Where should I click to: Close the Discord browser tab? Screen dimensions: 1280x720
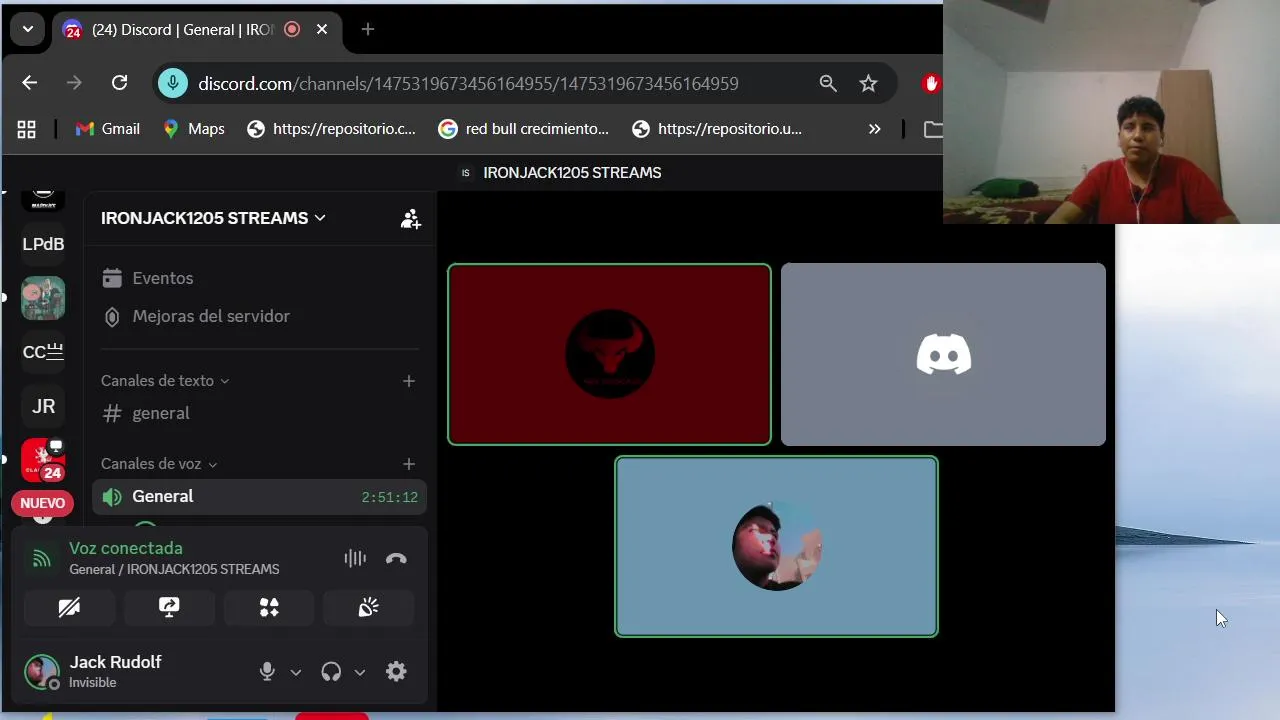coord(322,30)
